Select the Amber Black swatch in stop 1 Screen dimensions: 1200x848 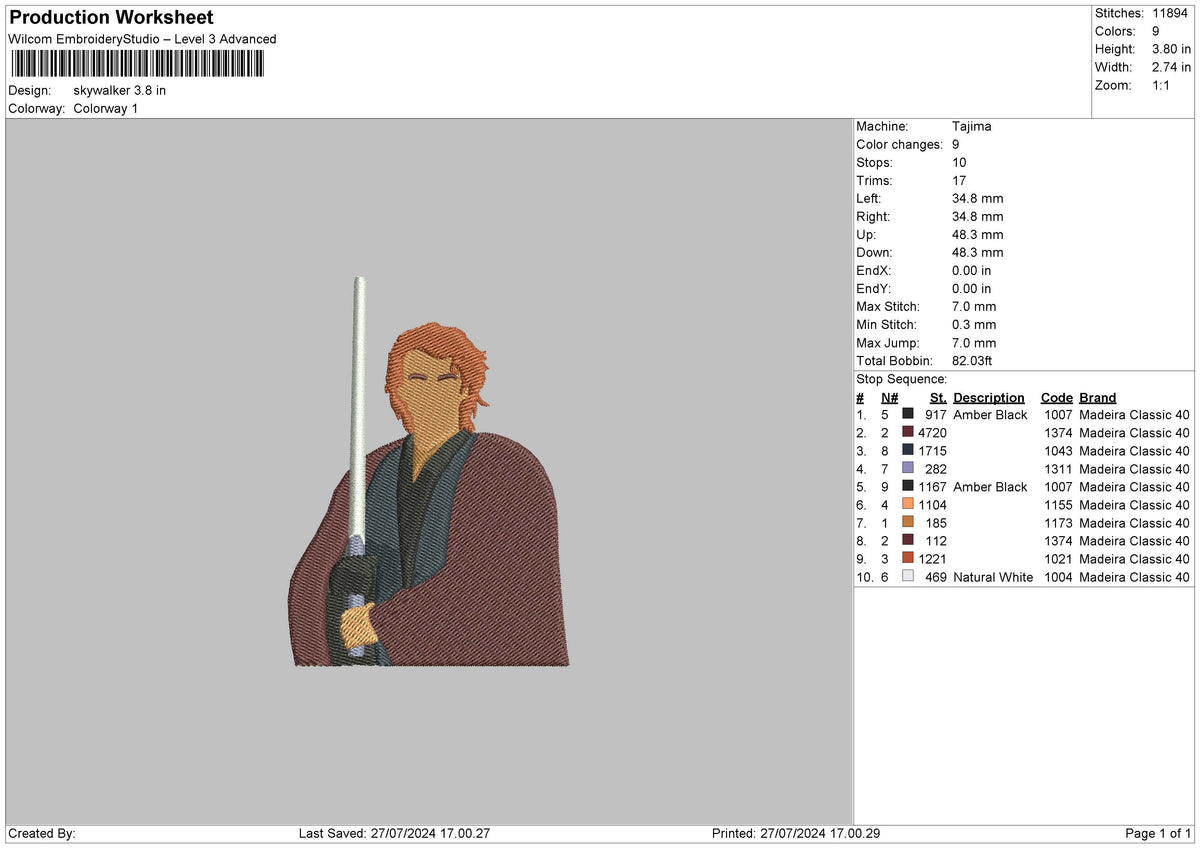pyautogui.click(x=908, y=414)
